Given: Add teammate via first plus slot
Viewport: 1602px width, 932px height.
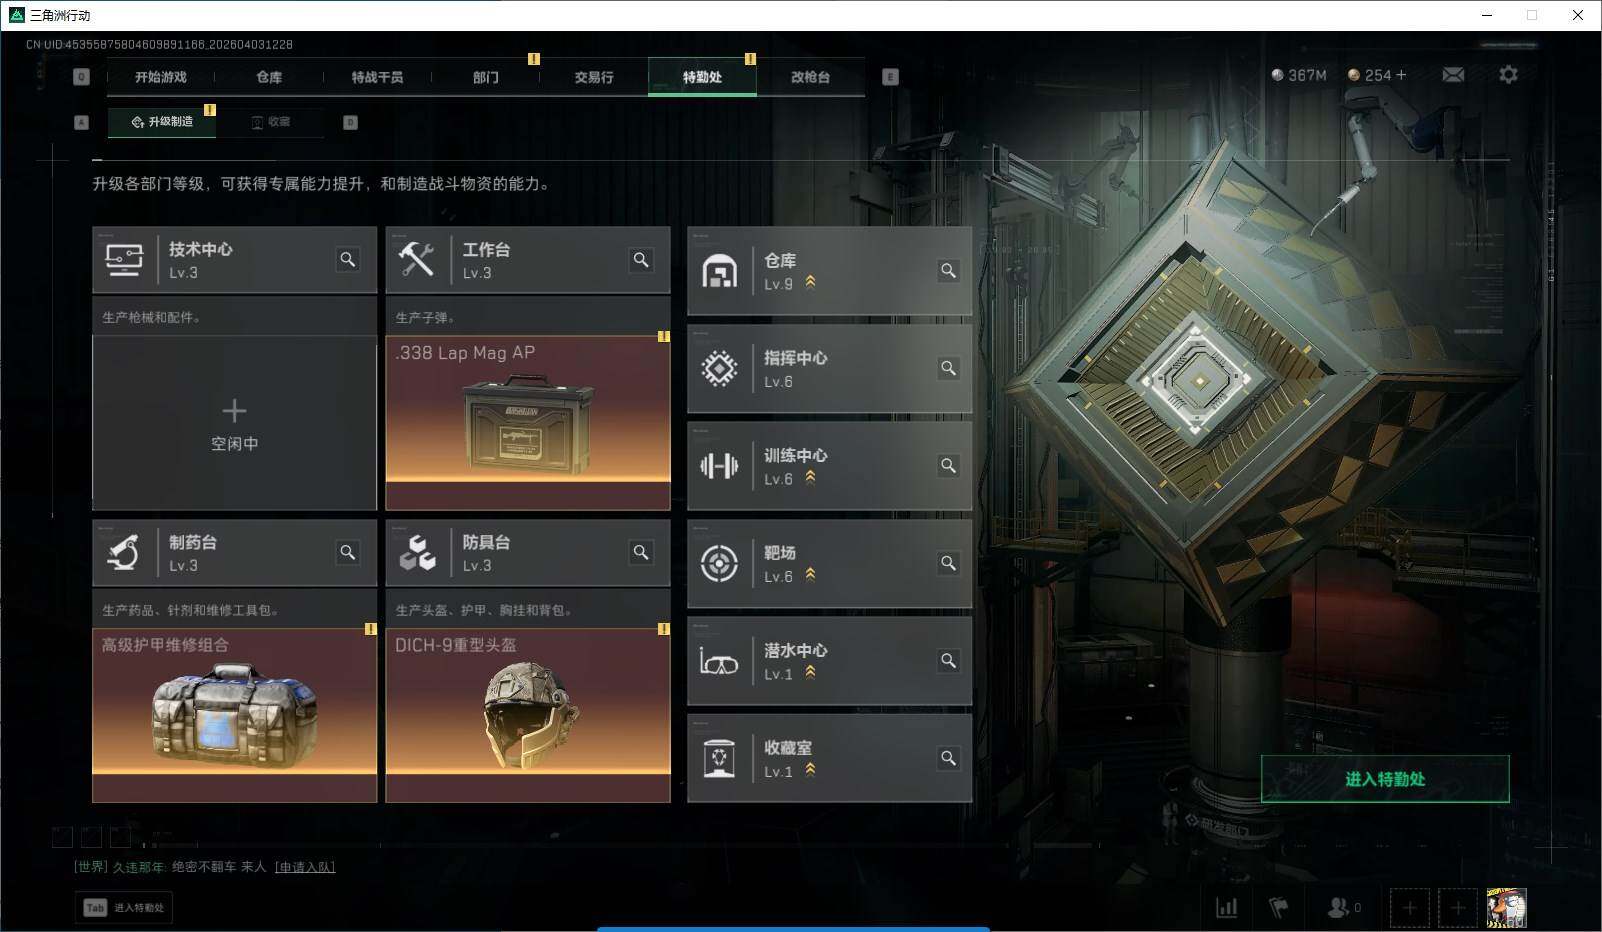Looking at the screenshot, I should pos(1409,908).
